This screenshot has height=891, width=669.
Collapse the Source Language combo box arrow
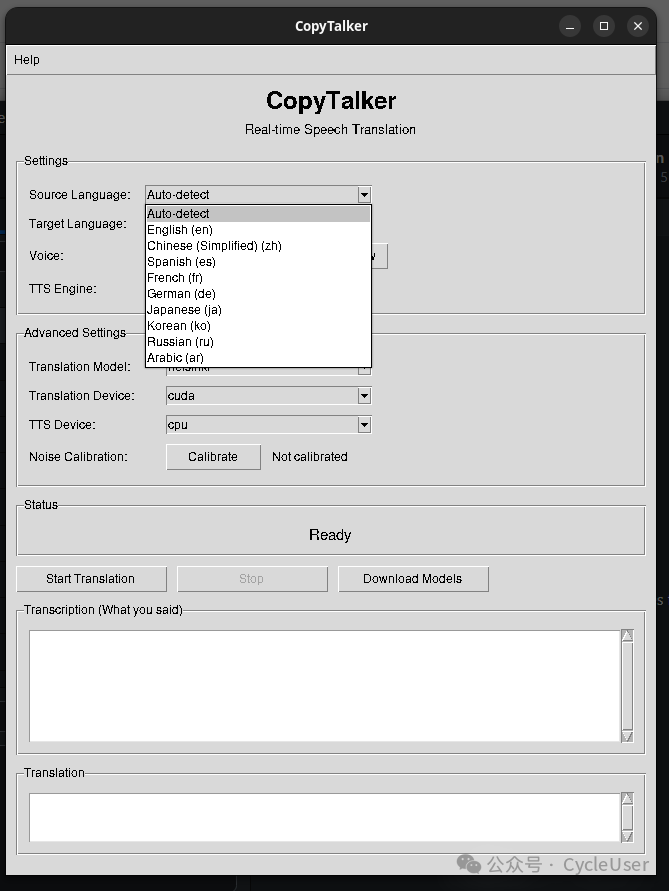click(364, 195)
